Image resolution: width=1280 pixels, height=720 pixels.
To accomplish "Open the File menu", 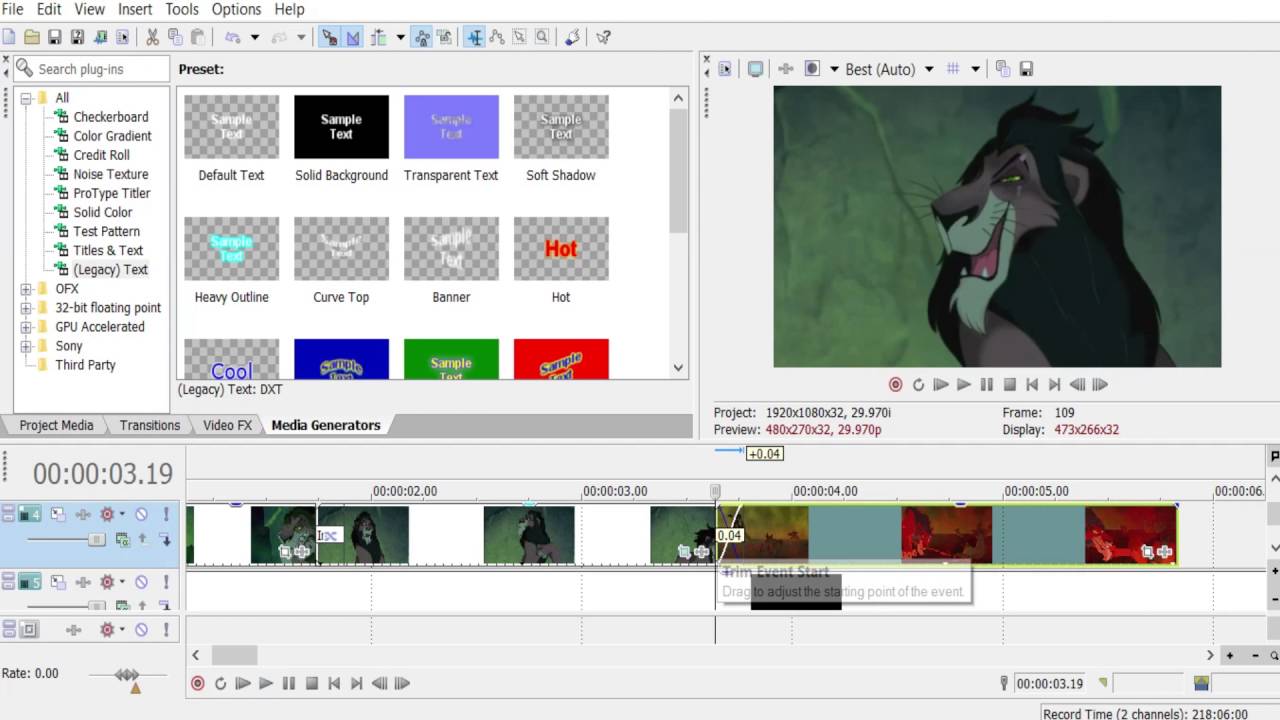I will click(12, 9).
